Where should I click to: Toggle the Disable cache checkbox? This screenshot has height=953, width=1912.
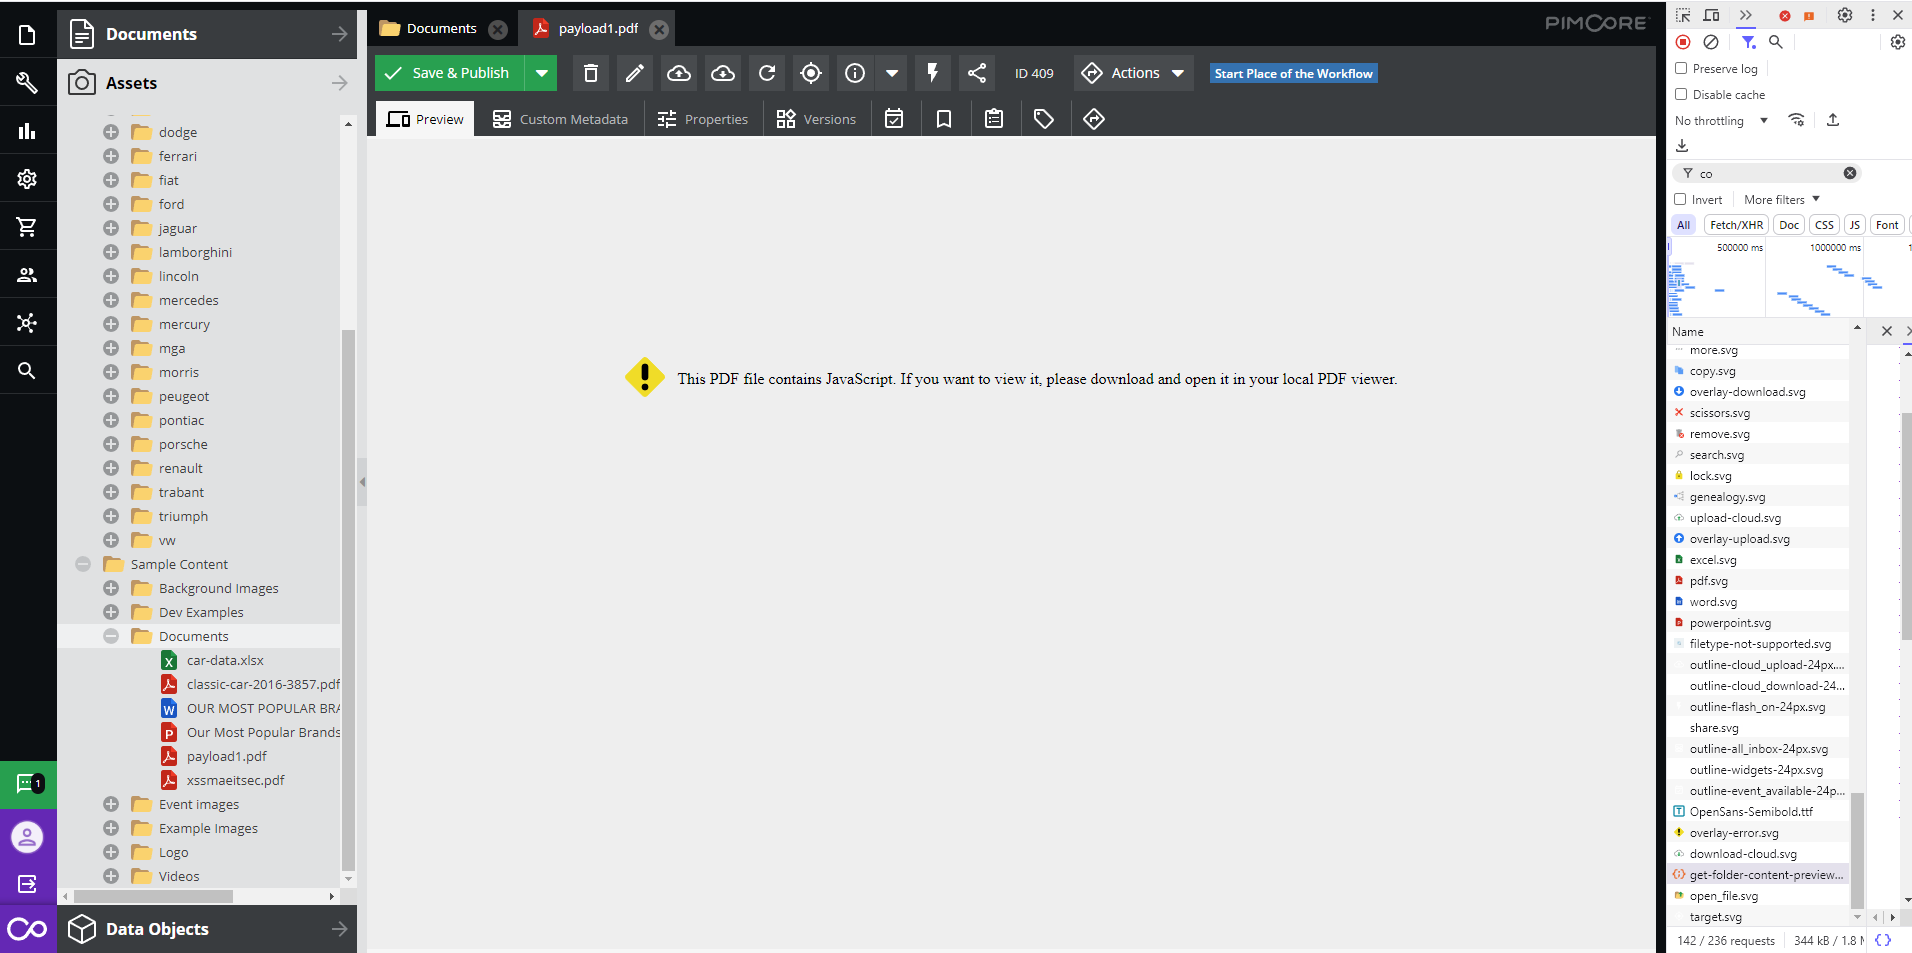coord(1681,94)
